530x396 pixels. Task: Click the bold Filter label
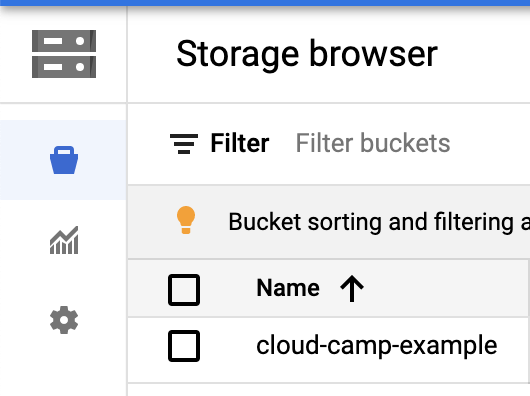(240, 143)
